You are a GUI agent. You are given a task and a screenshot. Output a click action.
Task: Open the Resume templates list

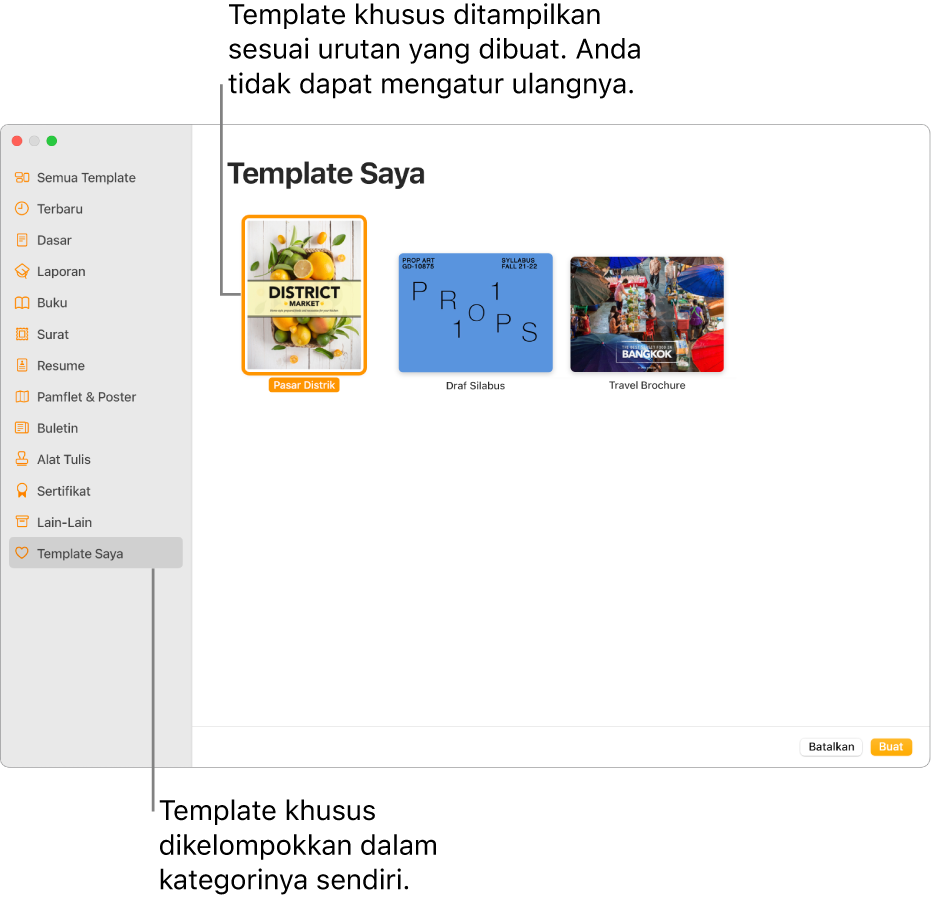(61, 366)
